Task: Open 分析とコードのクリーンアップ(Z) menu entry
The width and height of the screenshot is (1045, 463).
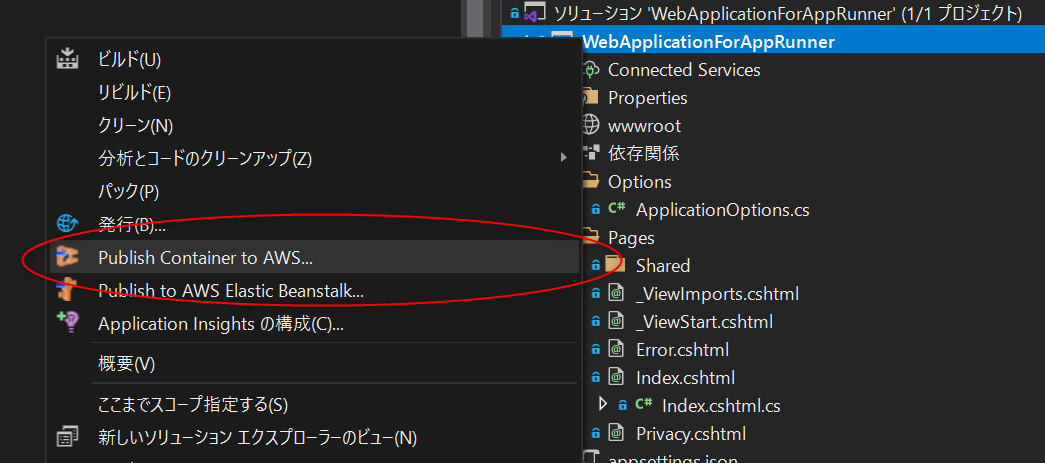Action: [x=314, y=159]
